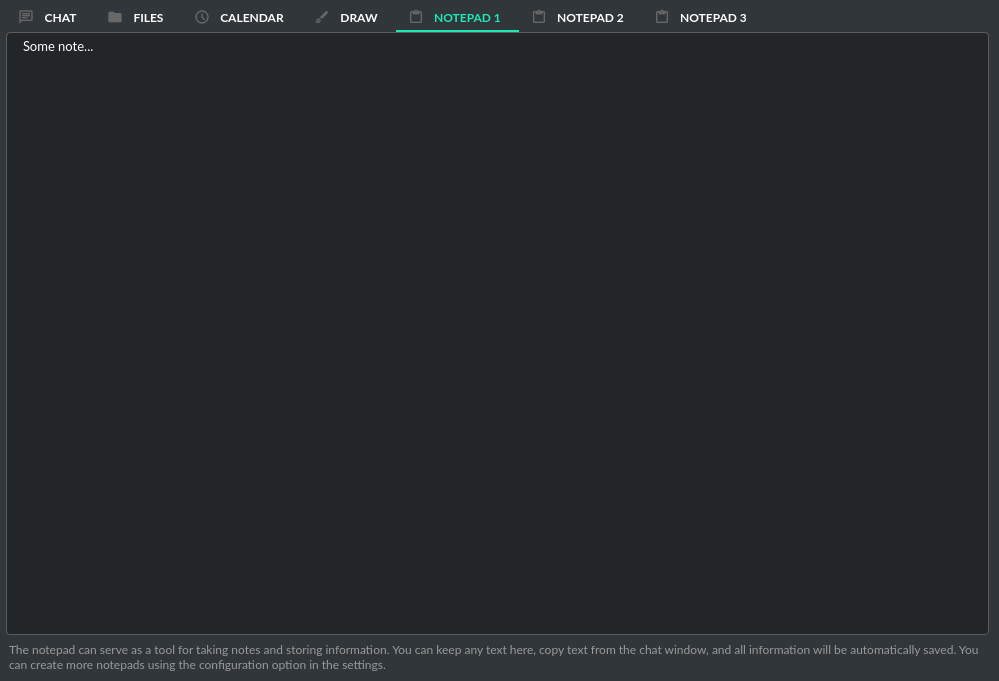
Task: Switch to the CHAT tab
Action: 60,17
